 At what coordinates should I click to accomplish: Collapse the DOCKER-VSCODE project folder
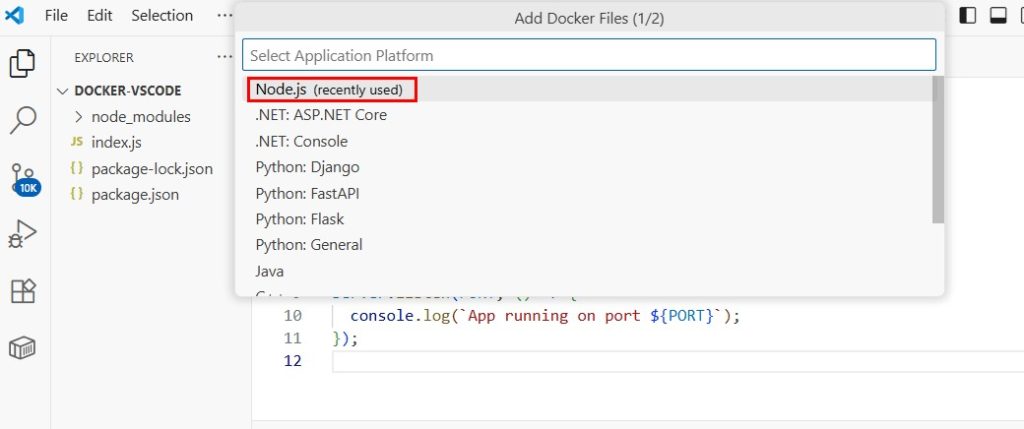66,90
